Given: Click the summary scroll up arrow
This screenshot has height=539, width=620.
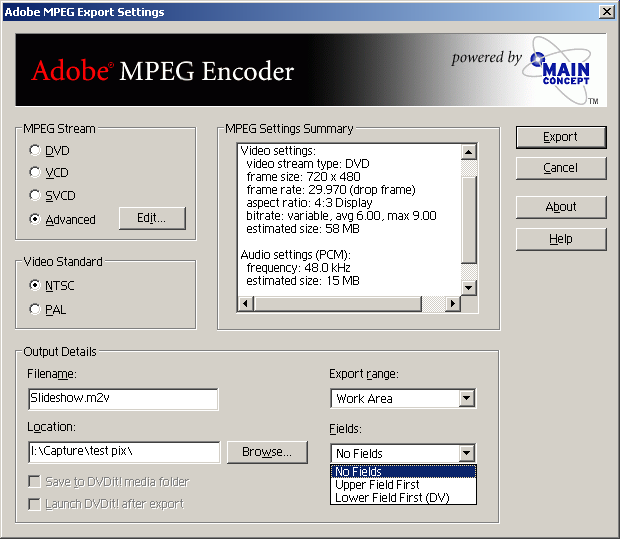Looking at the screenshot, I should (x=469, y=152).
